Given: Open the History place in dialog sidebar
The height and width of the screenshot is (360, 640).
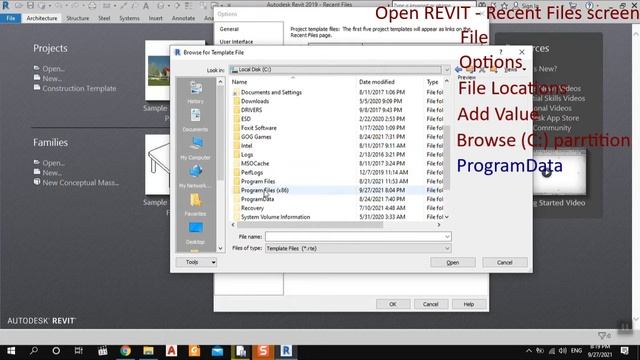Looking at the screenshot, I should pos(196,92).
